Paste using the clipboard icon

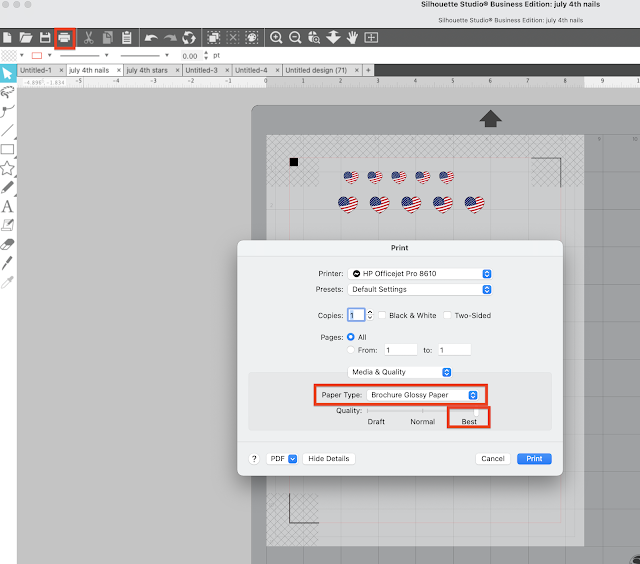(x=127, y=38)
